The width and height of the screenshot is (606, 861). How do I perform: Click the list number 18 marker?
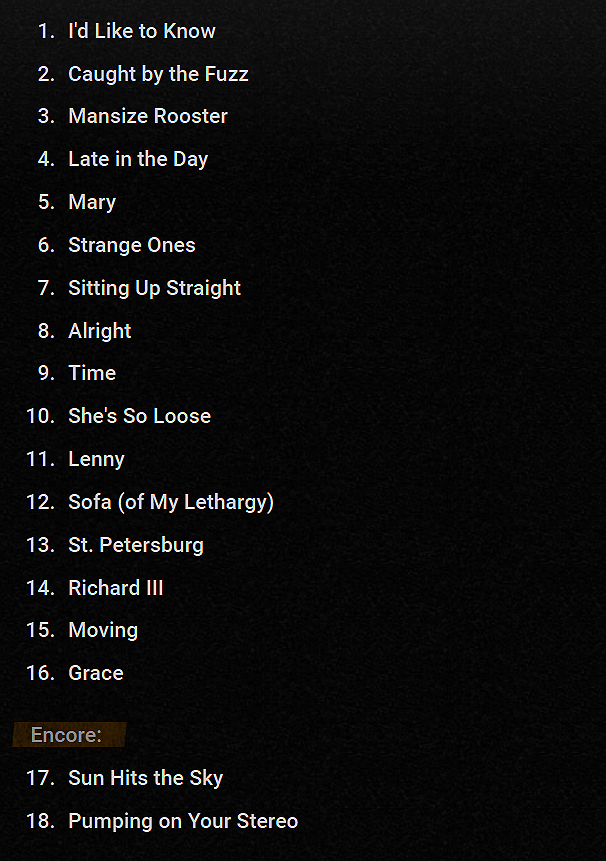tap(40, 821)
